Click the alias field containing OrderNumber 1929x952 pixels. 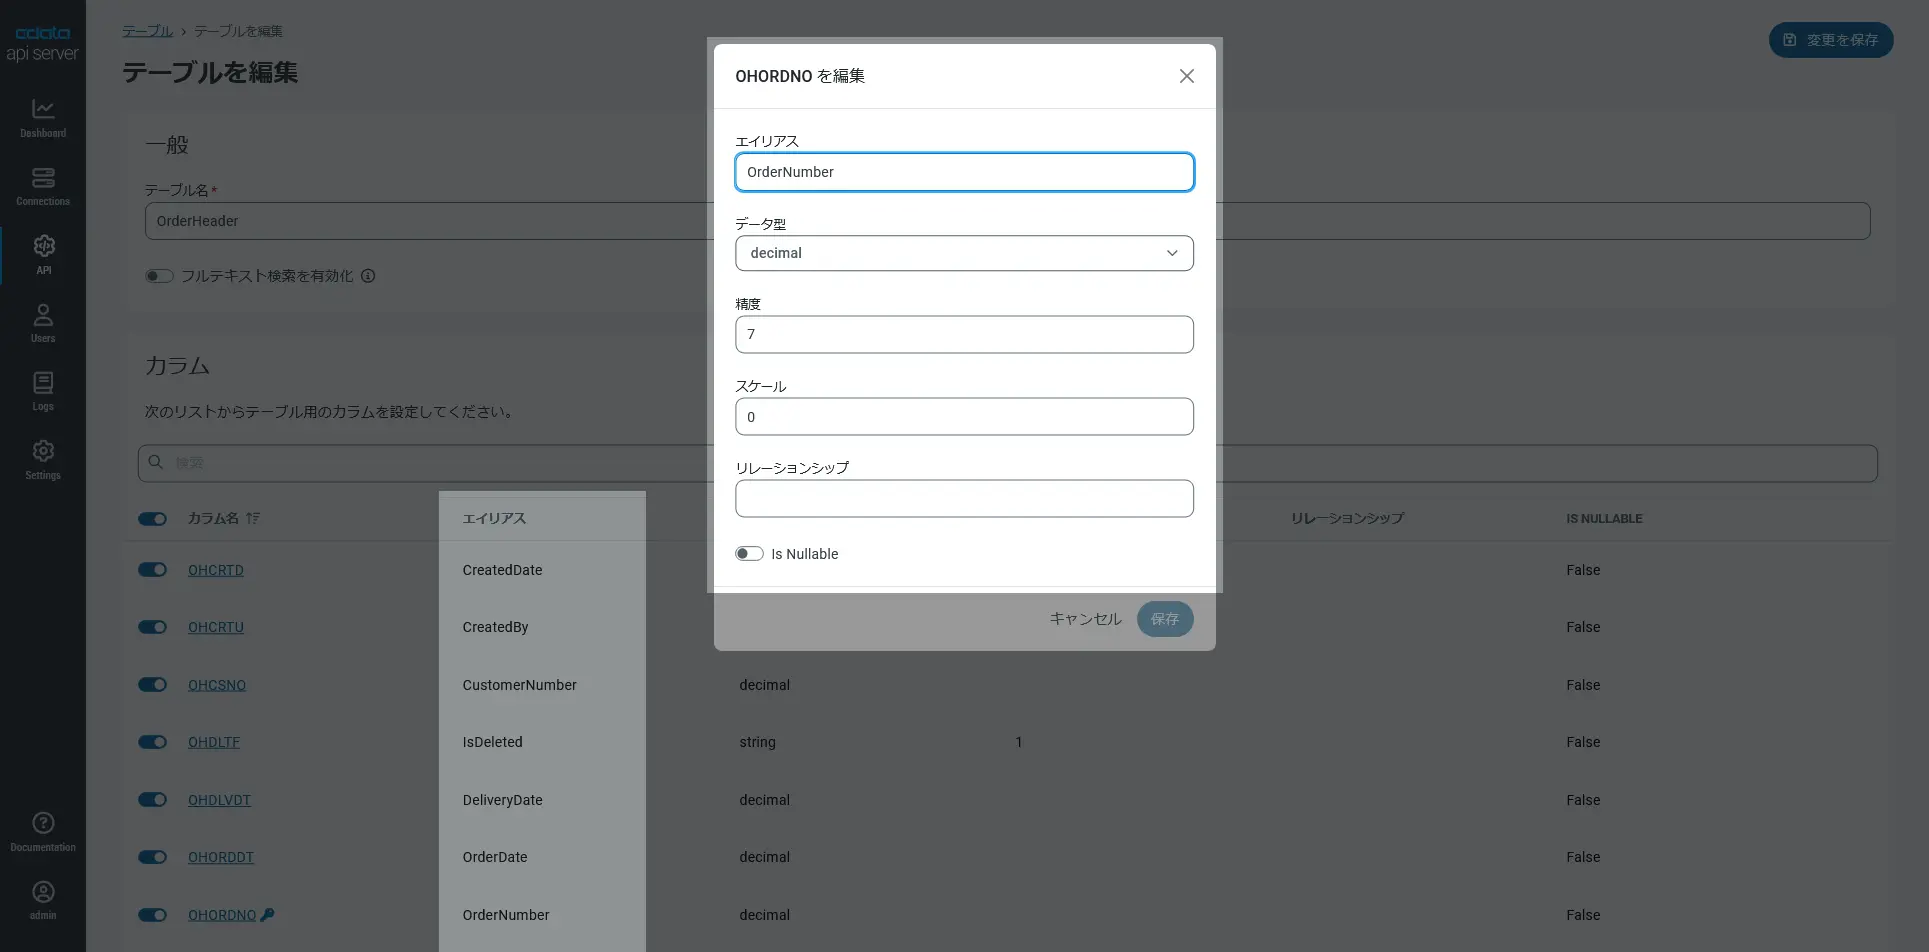pyautogui.click(x=964, y=172)
